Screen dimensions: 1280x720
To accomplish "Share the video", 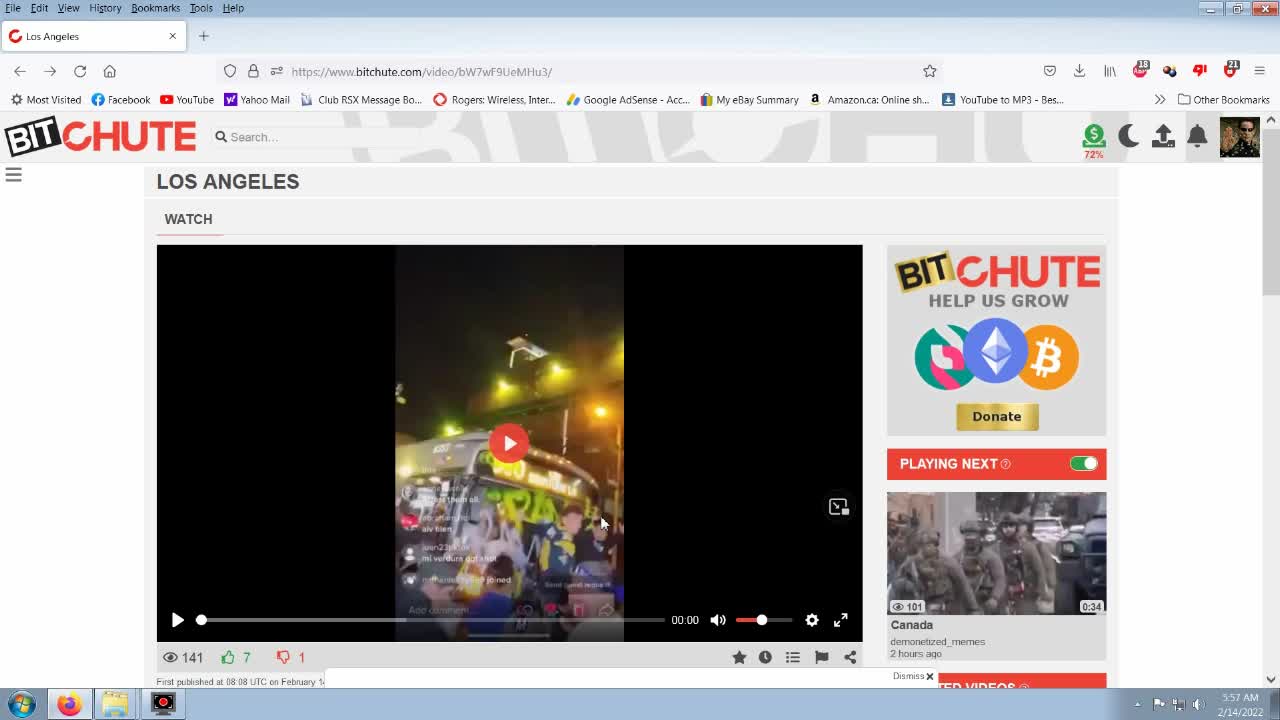I will [x=850, y=657].
